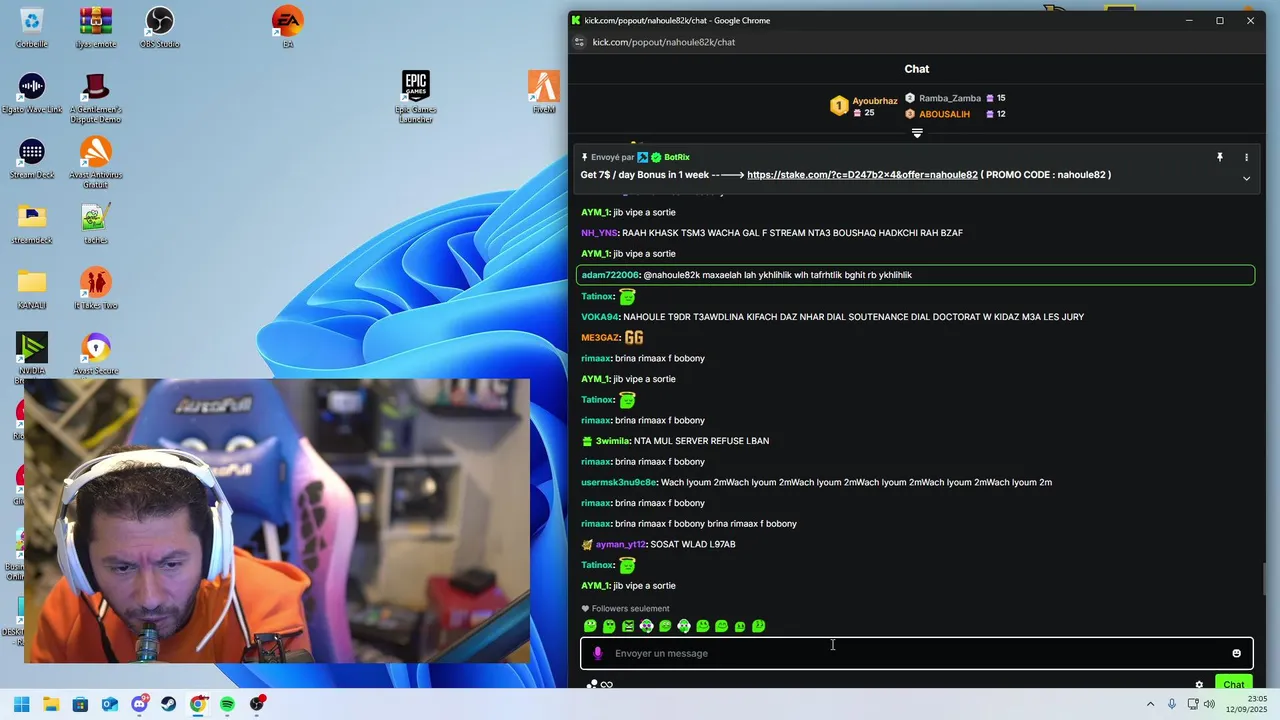
Task: Insert the second green emote in quick bar
Action: pos(609,626)
